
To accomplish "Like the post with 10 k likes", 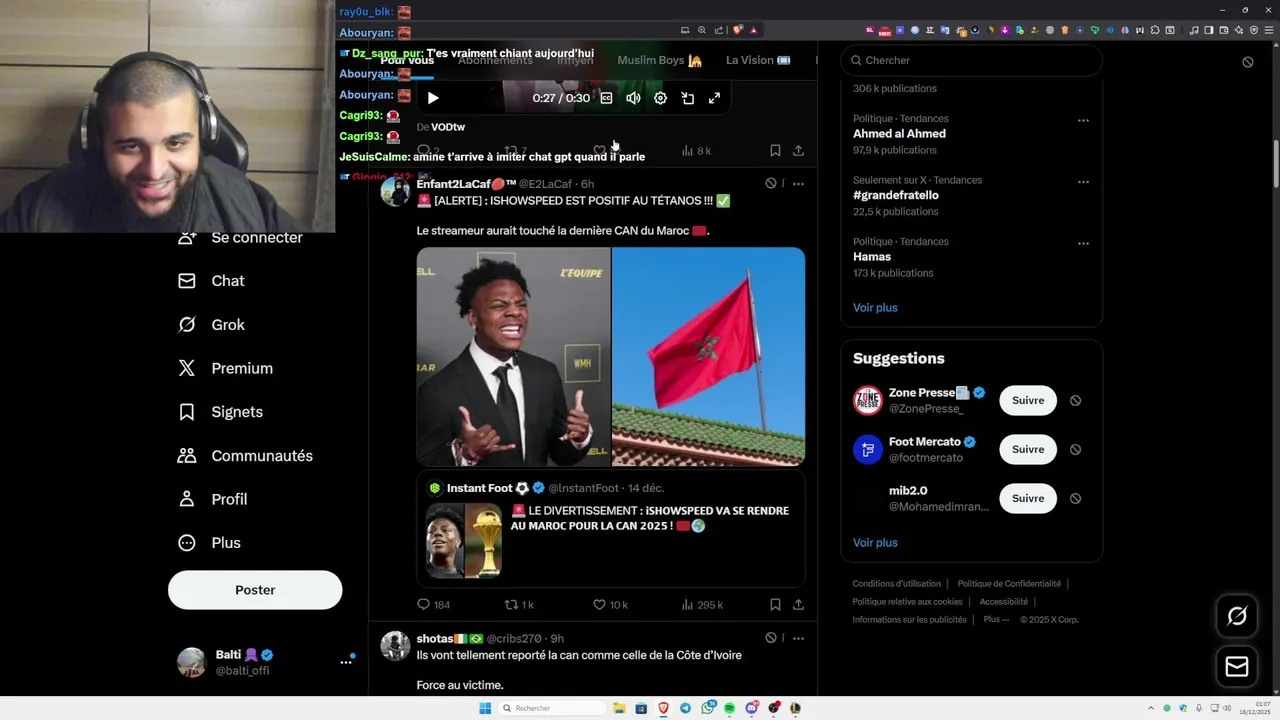I will [x=610, y=605].
